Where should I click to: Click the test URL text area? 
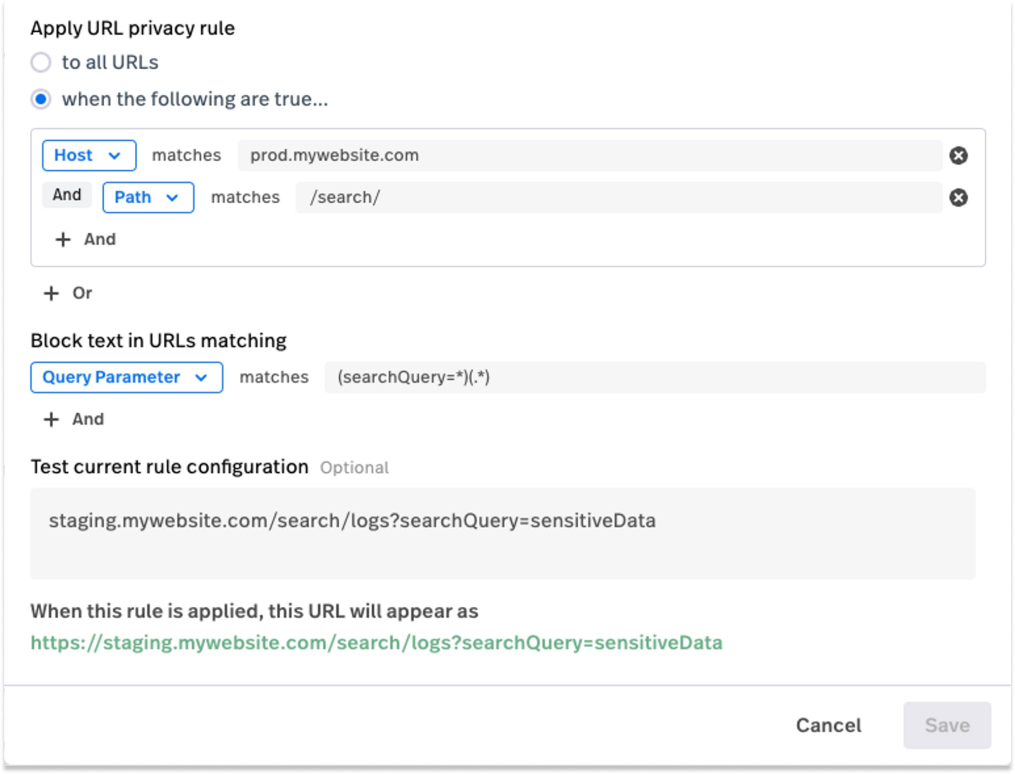pyautogui.click(x=503, y=534)
